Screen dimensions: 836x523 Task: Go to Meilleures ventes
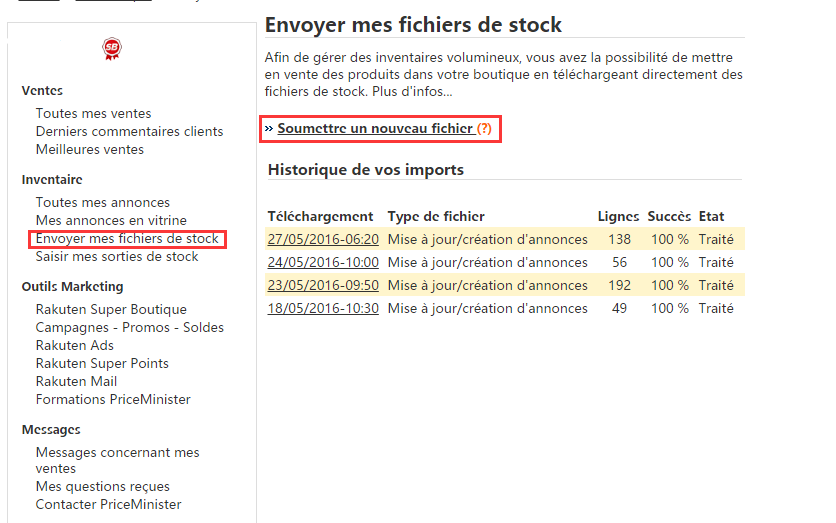(89, 150)
